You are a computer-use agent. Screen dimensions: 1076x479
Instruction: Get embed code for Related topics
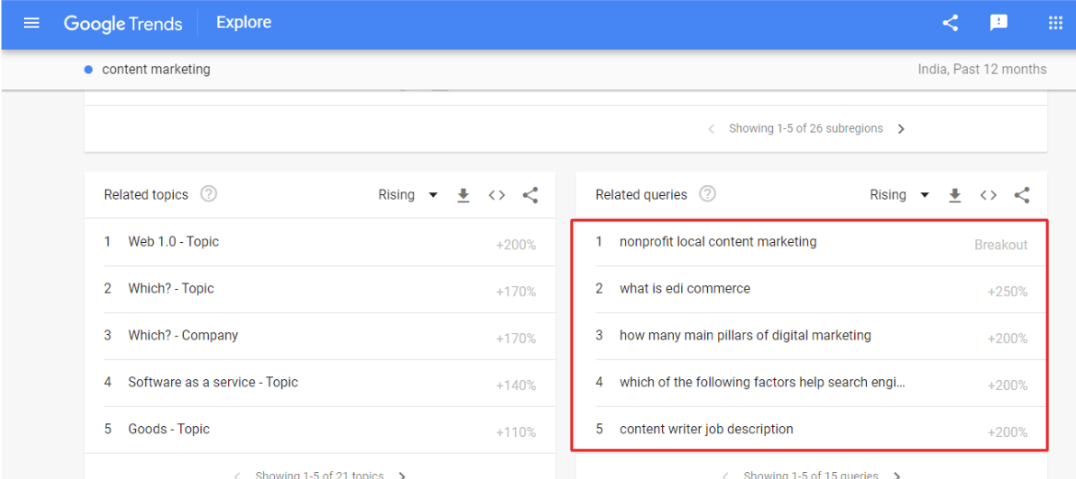[497, 195]
